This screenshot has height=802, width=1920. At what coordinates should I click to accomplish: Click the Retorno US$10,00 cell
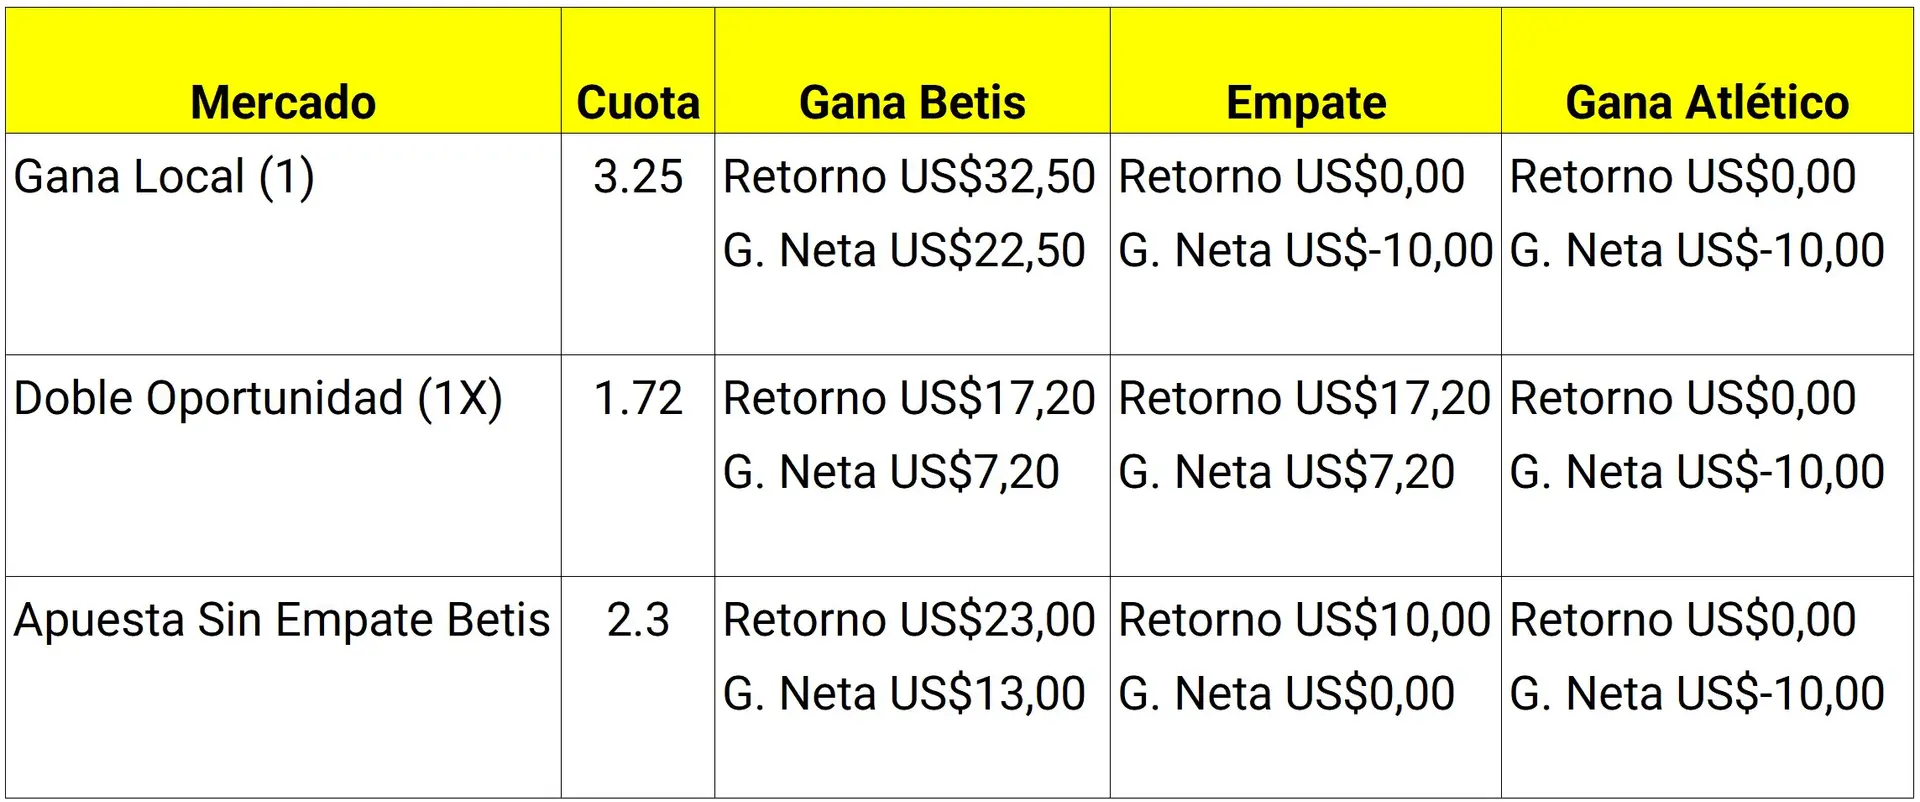[x=1305, y=620]
